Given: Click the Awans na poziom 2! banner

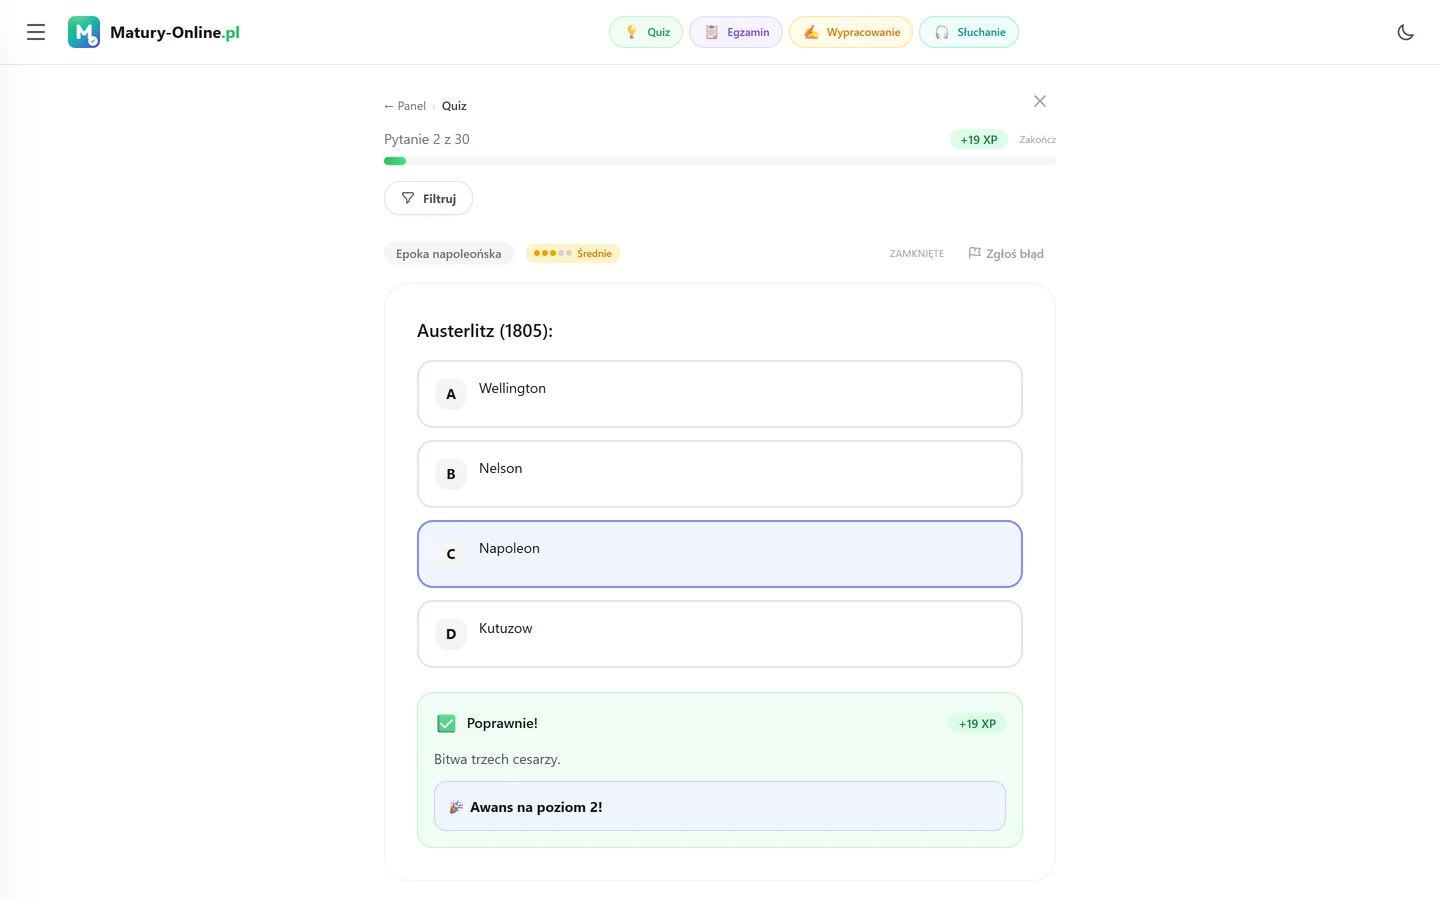Looking at the screenshot, I should (720, 806).
